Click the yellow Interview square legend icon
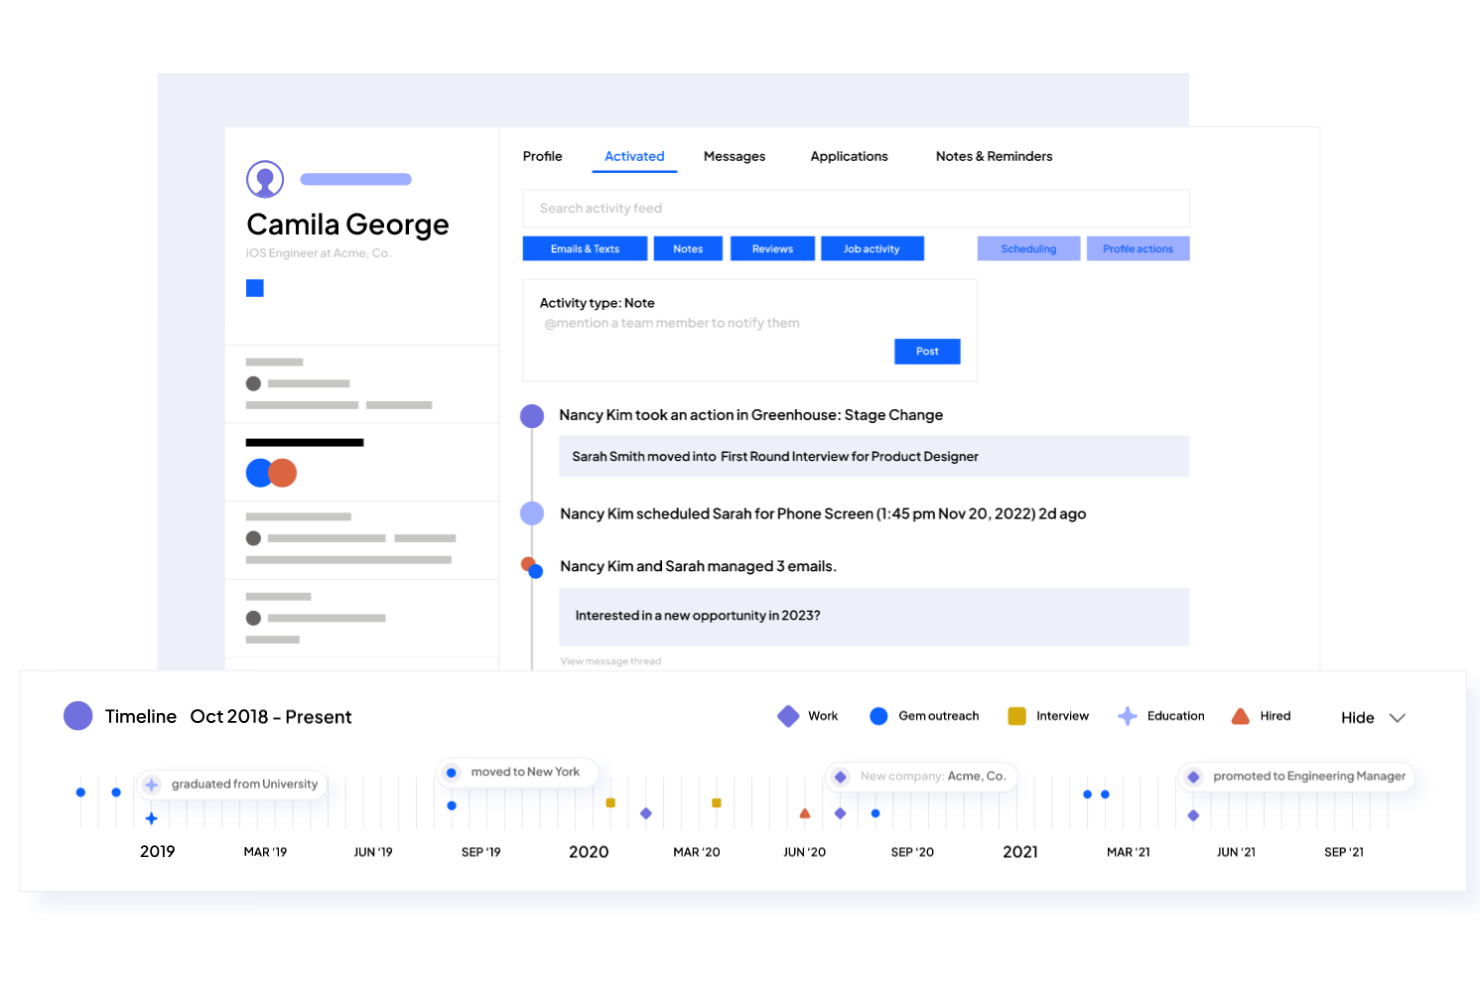Image resolution: width=1480 pixels, height=987 pixels. coord(1017,716)
